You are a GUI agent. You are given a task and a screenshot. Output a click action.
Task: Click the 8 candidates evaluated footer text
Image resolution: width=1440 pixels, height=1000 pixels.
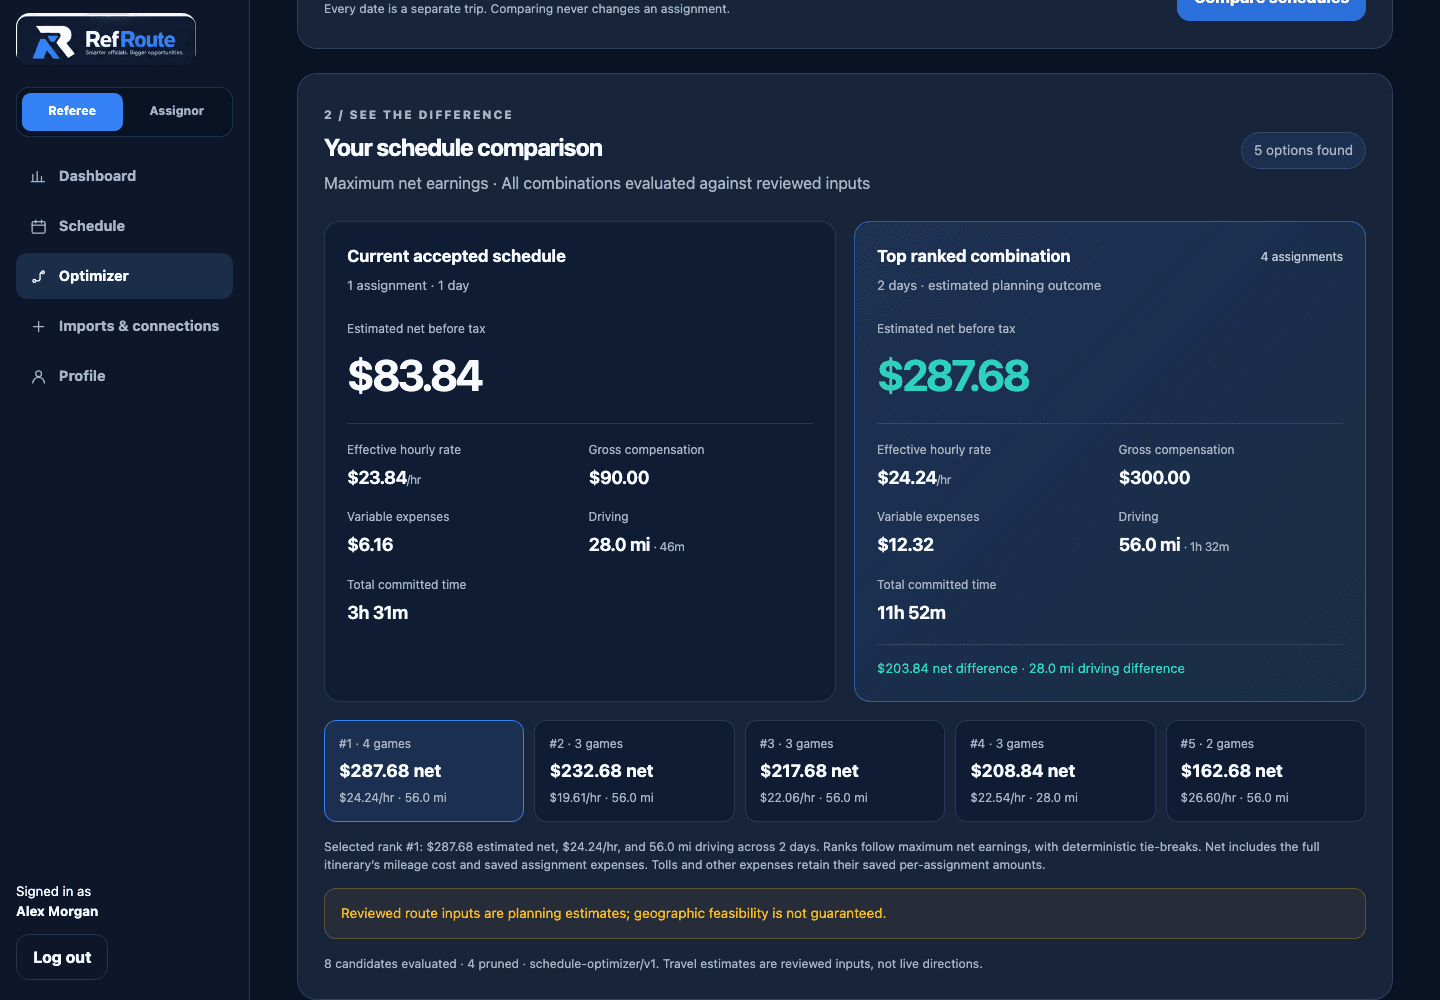point(653,964)
